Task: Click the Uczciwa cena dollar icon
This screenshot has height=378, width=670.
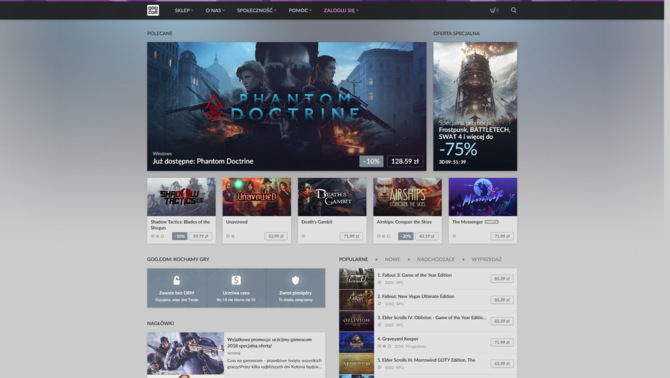Action: pyautogui.click(x=236, y=280)
